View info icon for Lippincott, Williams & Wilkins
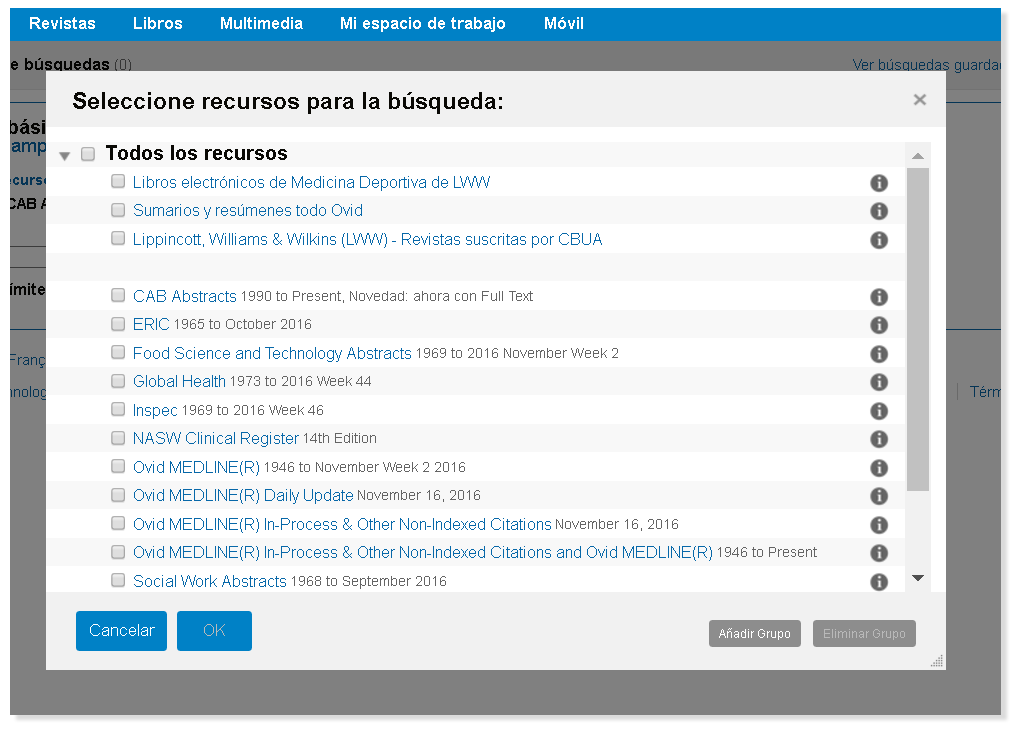Image resolution: width=1017 pixels, height=730 pixels. [878, 240]
